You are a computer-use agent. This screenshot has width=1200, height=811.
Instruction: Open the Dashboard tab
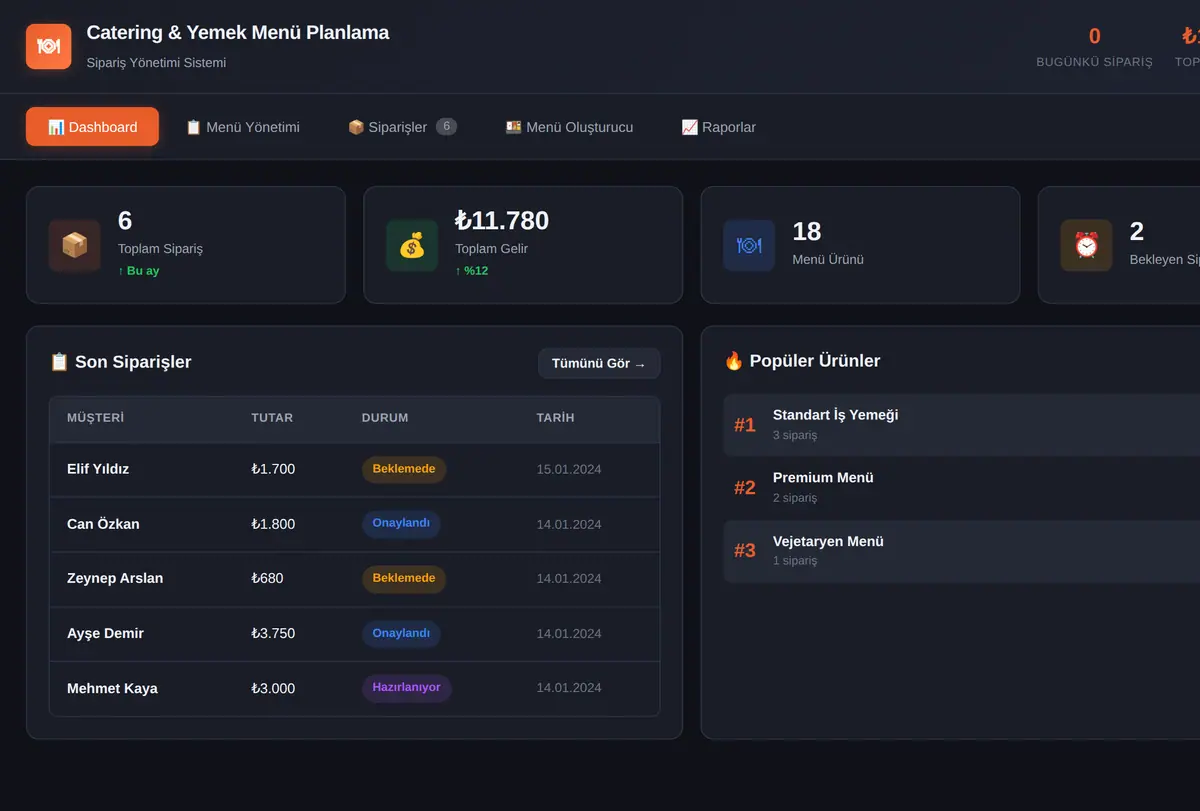click(92, 127)
